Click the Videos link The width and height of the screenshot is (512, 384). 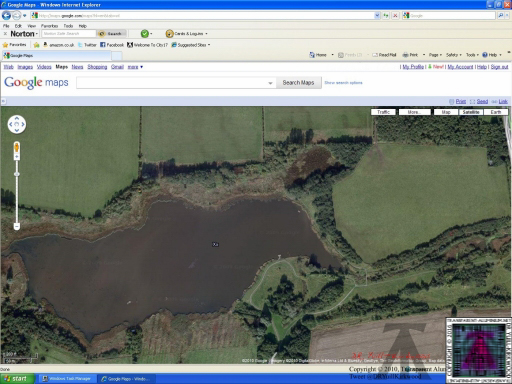(44, 67)
